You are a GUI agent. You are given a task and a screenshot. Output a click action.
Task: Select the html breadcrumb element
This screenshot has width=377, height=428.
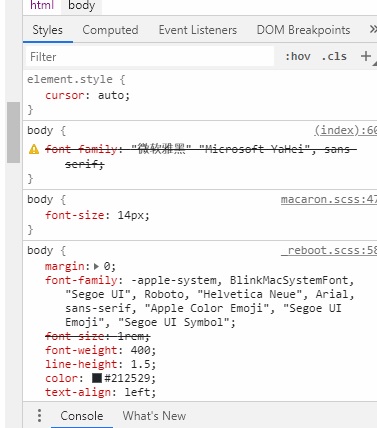pyautogui.click(x=42, y=5)
